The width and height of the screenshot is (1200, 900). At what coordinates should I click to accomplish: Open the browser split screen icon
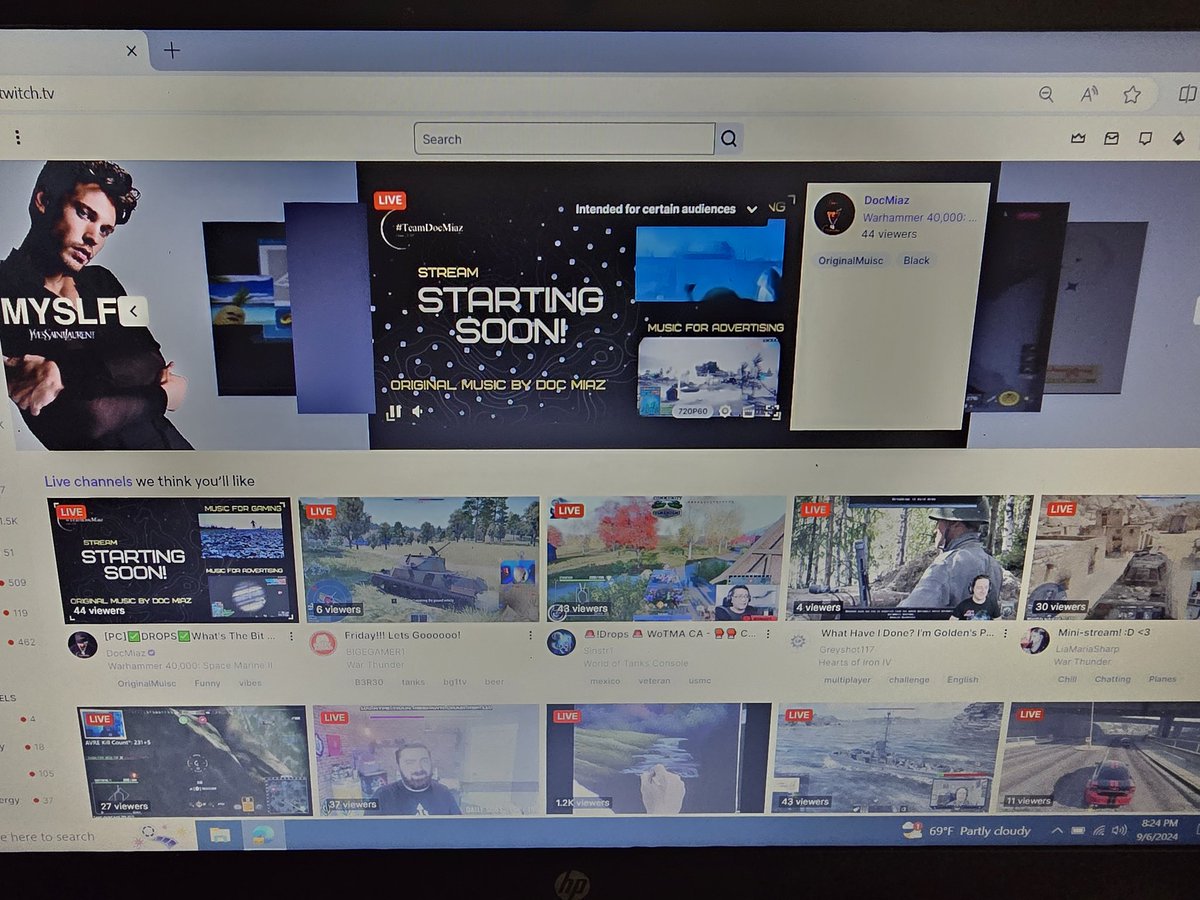click(x=1187, y=93)
